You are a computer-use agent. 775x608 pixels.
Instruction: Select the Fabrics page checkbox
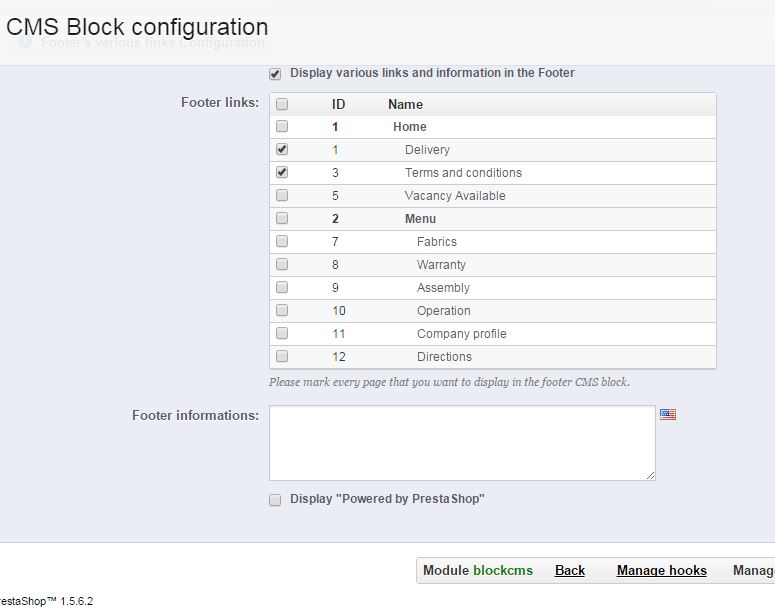point(282,242)
